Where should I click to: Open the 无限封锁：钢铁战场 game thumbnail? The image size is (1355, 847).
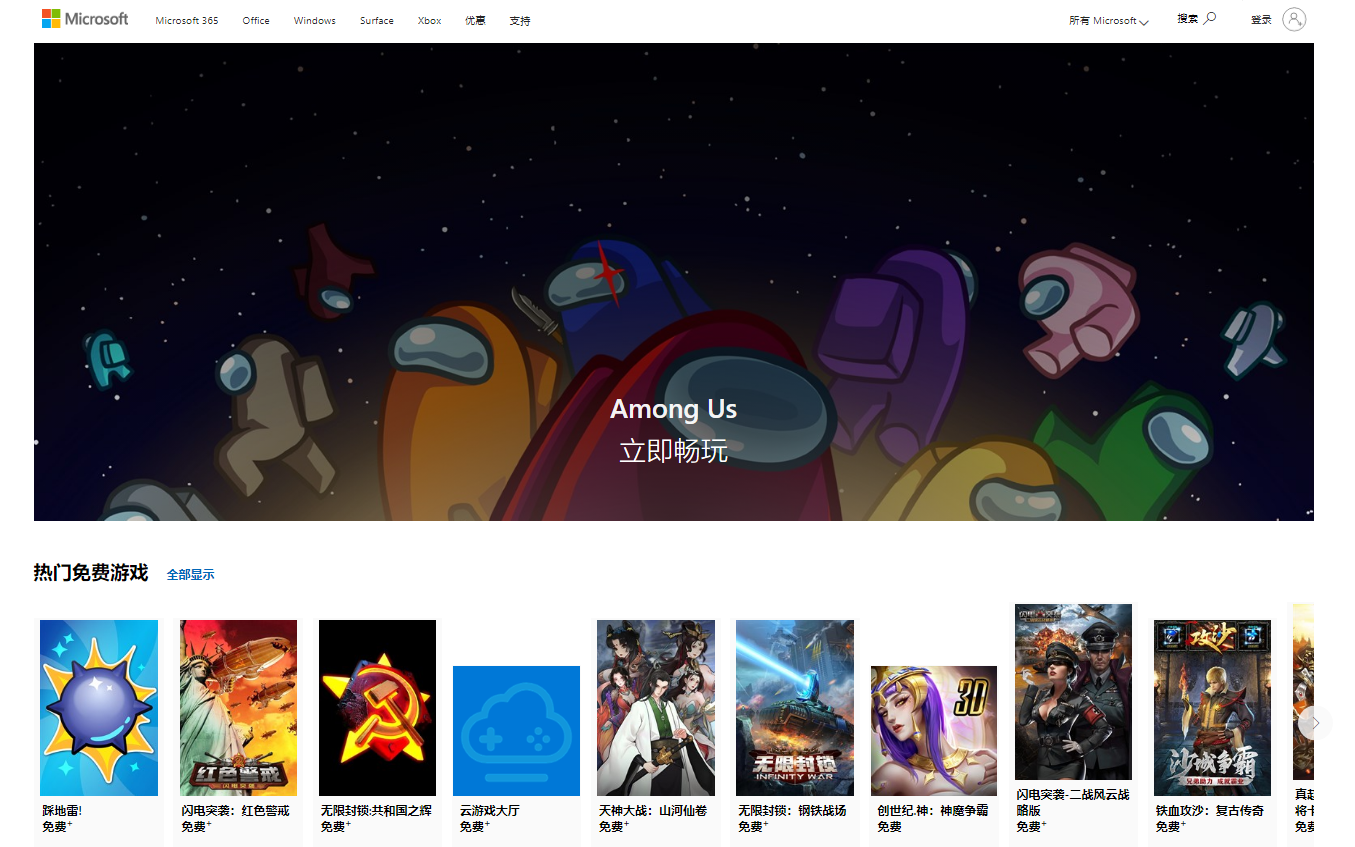click(x=795, y=708)
